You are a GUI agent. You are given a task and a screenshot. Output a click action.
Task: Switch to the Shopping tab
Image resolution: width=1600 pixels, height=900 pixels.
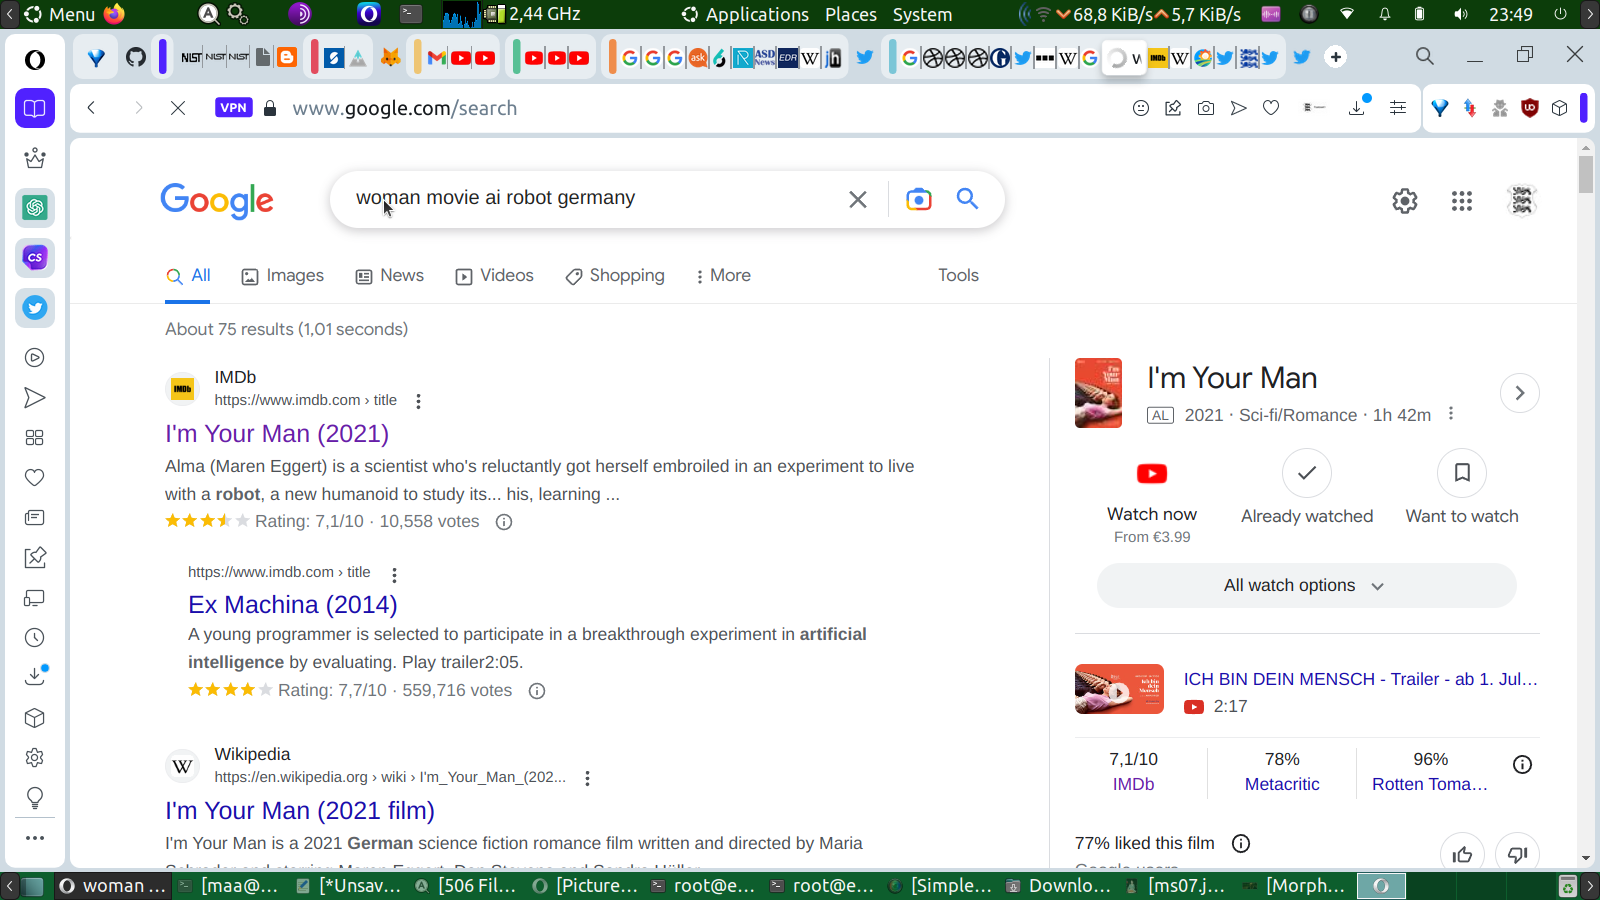615,276
